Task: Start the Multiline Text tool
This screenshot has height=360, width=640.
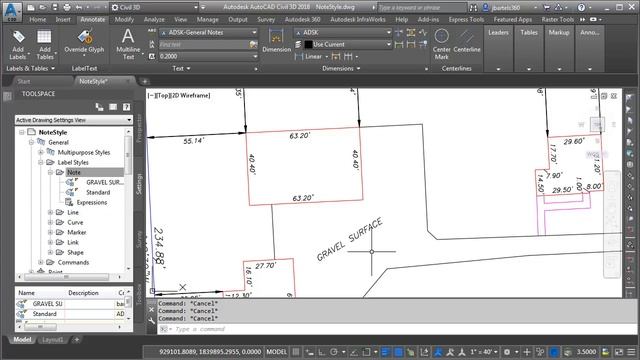Action: [128, 44]
